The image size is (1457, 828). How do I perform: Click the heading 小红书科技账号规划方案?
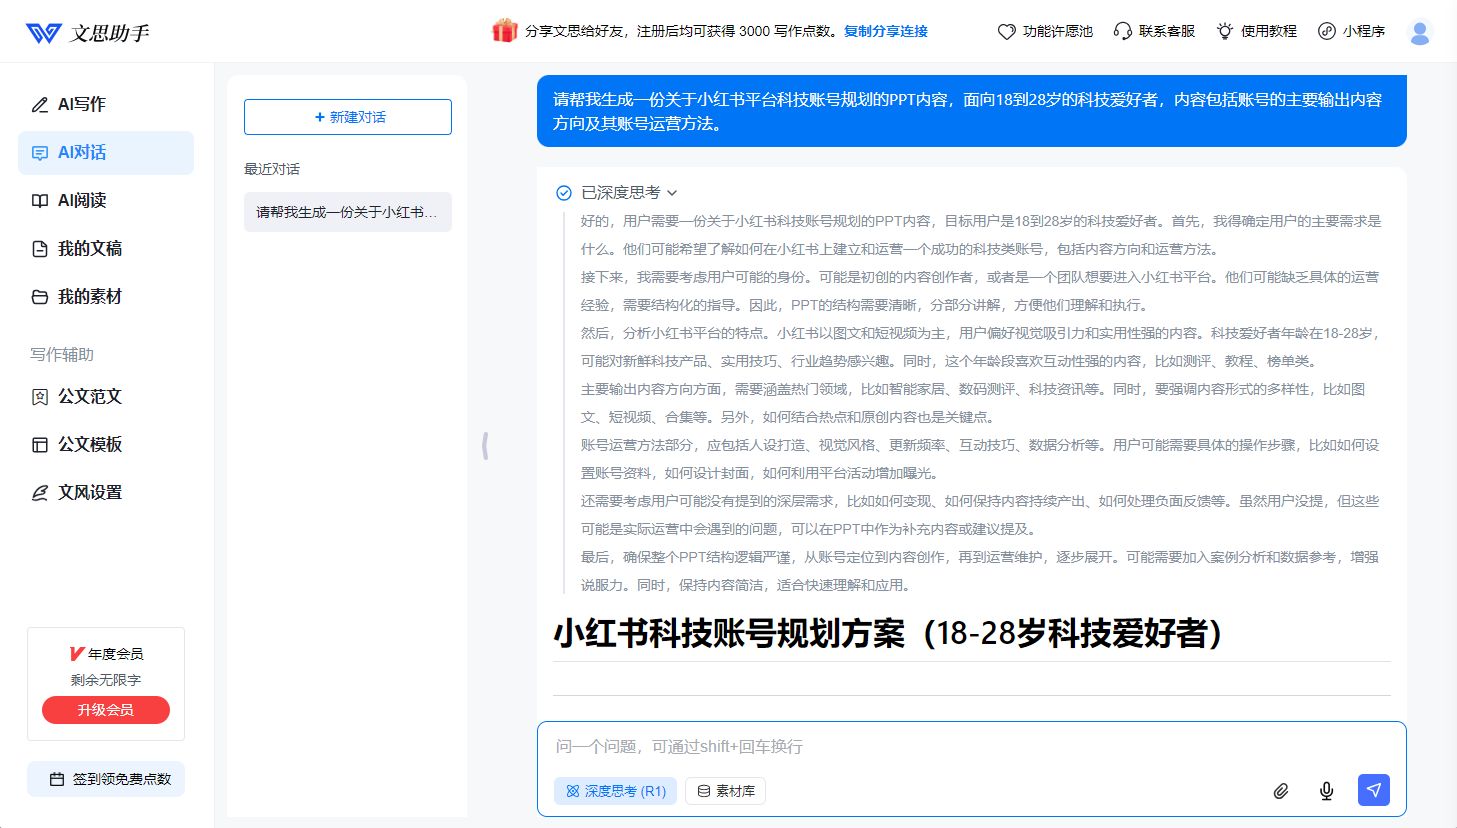pos(888,633)
